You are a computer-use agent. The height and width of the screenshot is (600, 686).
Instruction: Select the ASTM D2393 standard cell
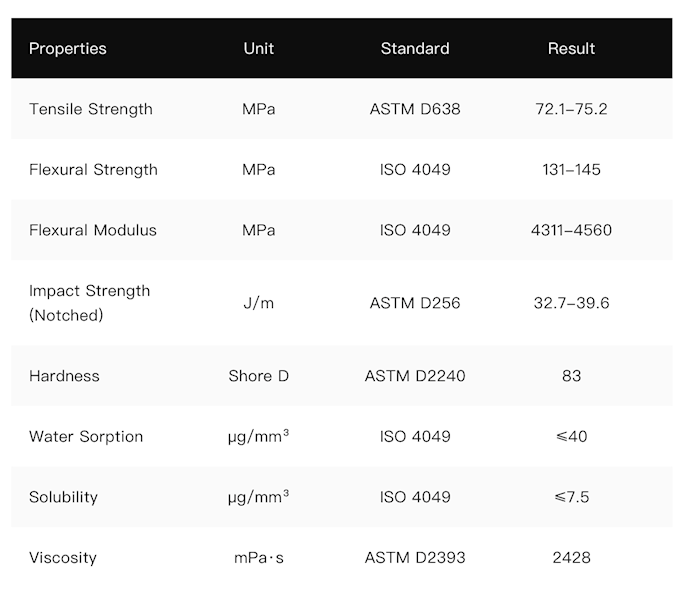pyautogui.click(x=415, y=558)
